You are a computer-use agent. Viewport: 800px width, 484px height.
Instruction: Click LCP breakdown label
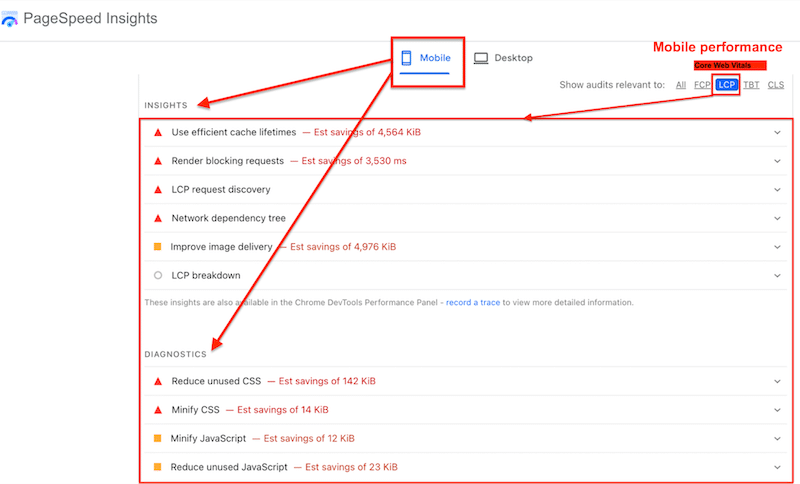(x=206, y=275)
